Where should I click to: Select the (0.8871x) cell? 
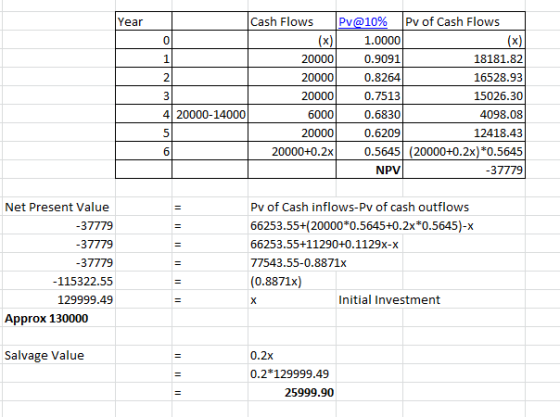point(276,281)
